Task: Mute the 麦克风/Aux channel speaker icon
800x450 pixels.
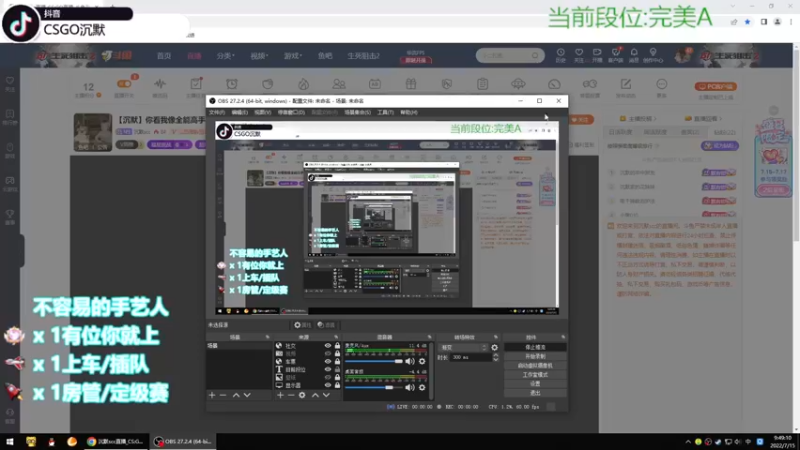Action: [410, 361]
